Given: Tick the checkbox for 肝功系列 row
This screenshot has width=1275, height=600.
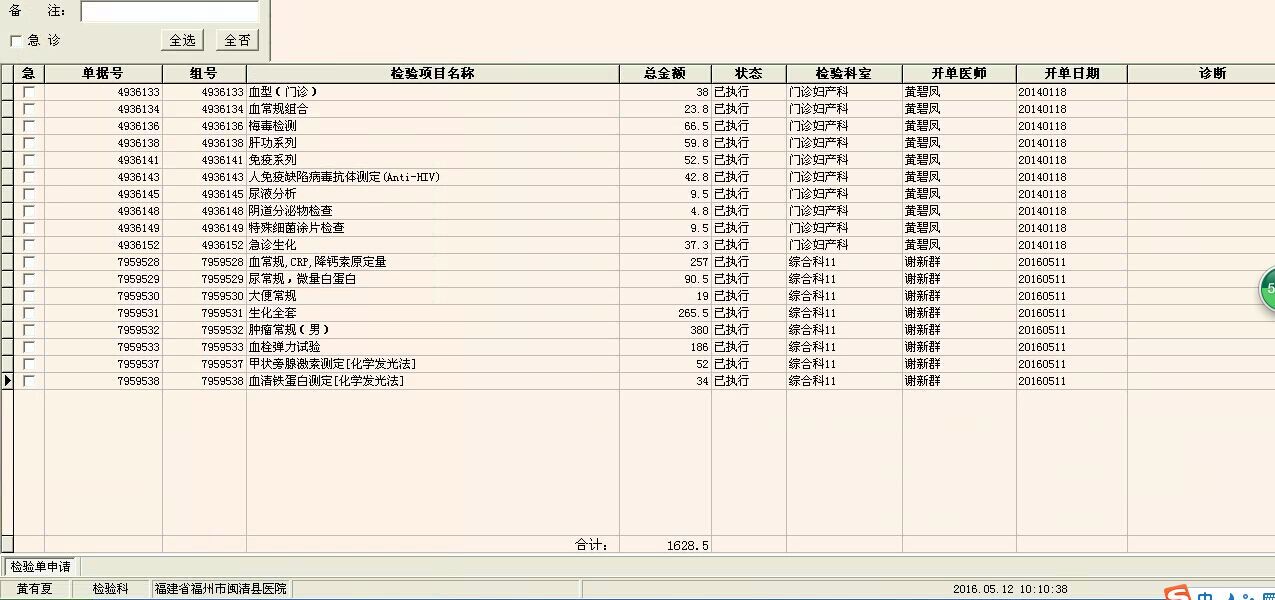Looking at the screenshot, I should tap(29, 143).
